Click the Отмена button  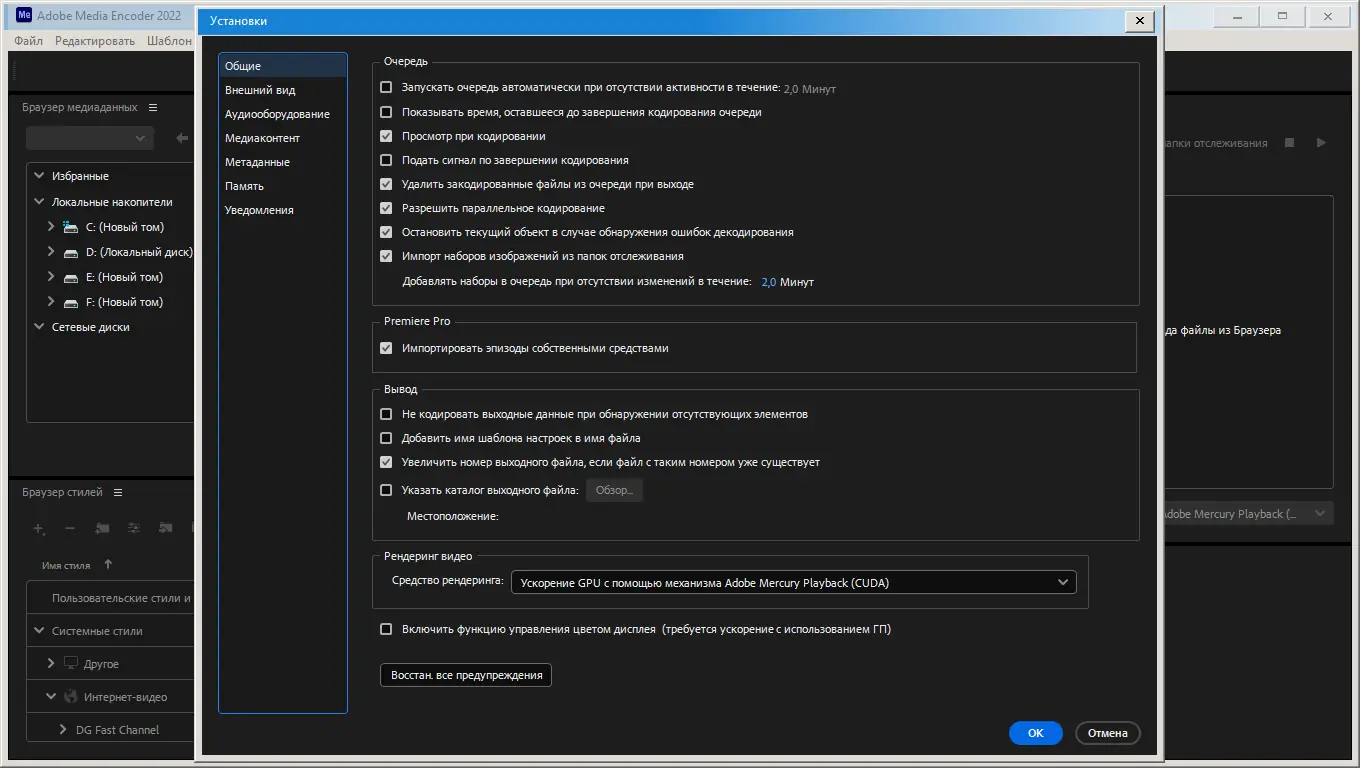(1108, 733)
